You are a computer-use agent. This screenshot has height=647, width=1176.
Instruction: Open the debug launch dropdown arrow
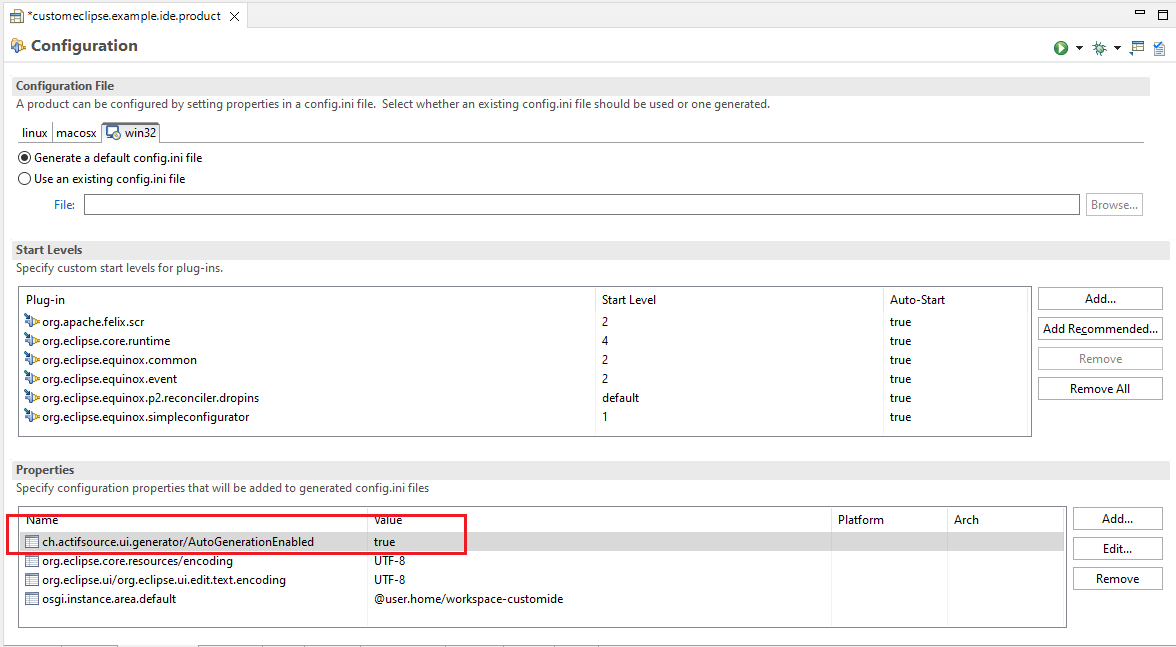[1117, 48]
